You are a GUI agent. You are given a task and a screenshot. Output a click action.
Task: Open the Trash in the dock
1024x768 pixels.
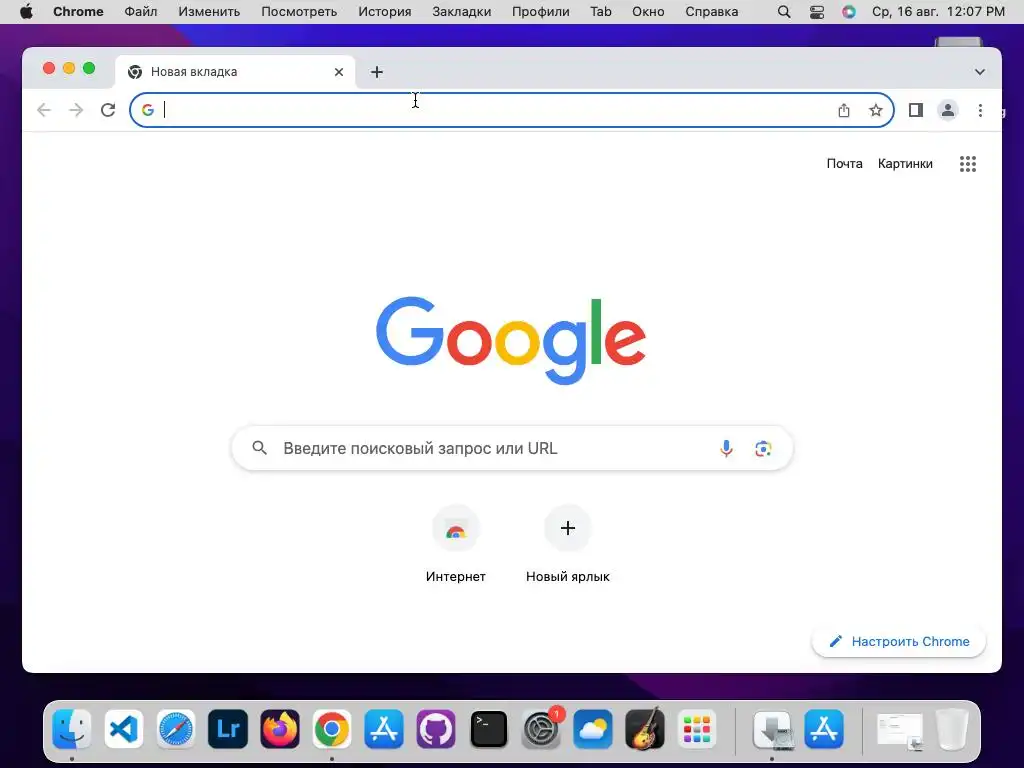[952, 729]
